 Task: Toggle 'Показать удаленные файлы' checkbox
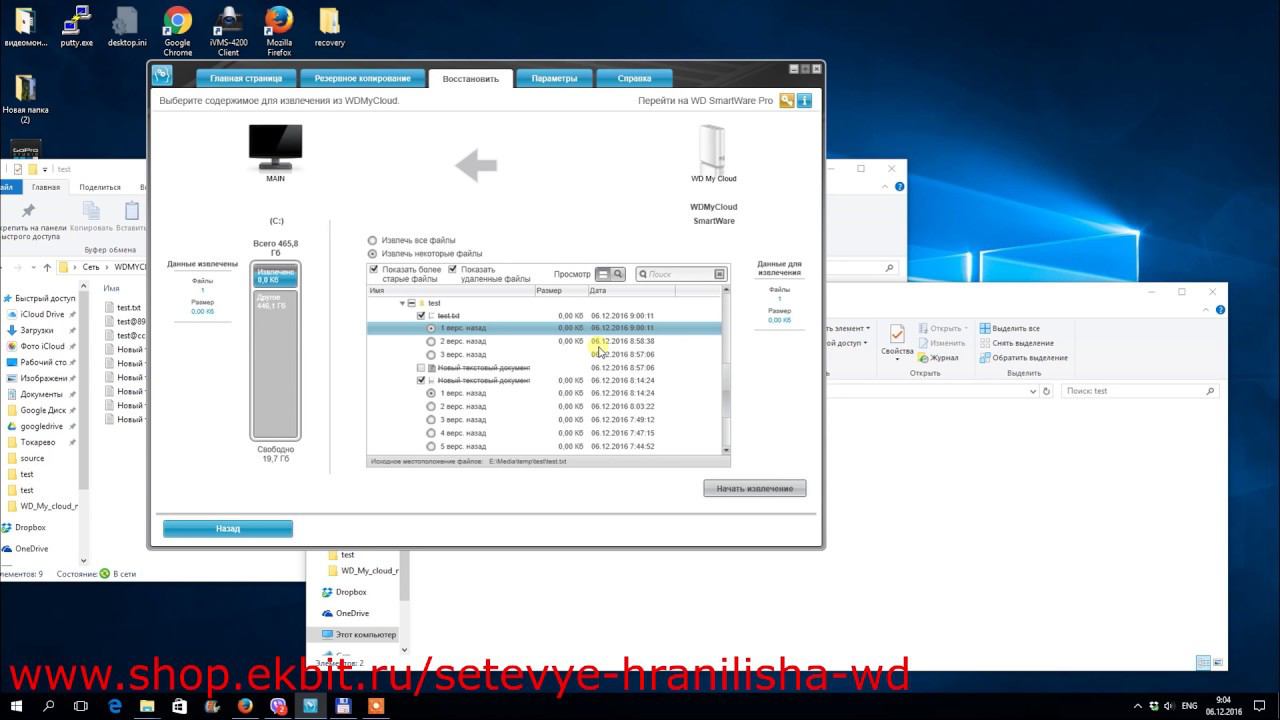[x=452, y=269]
